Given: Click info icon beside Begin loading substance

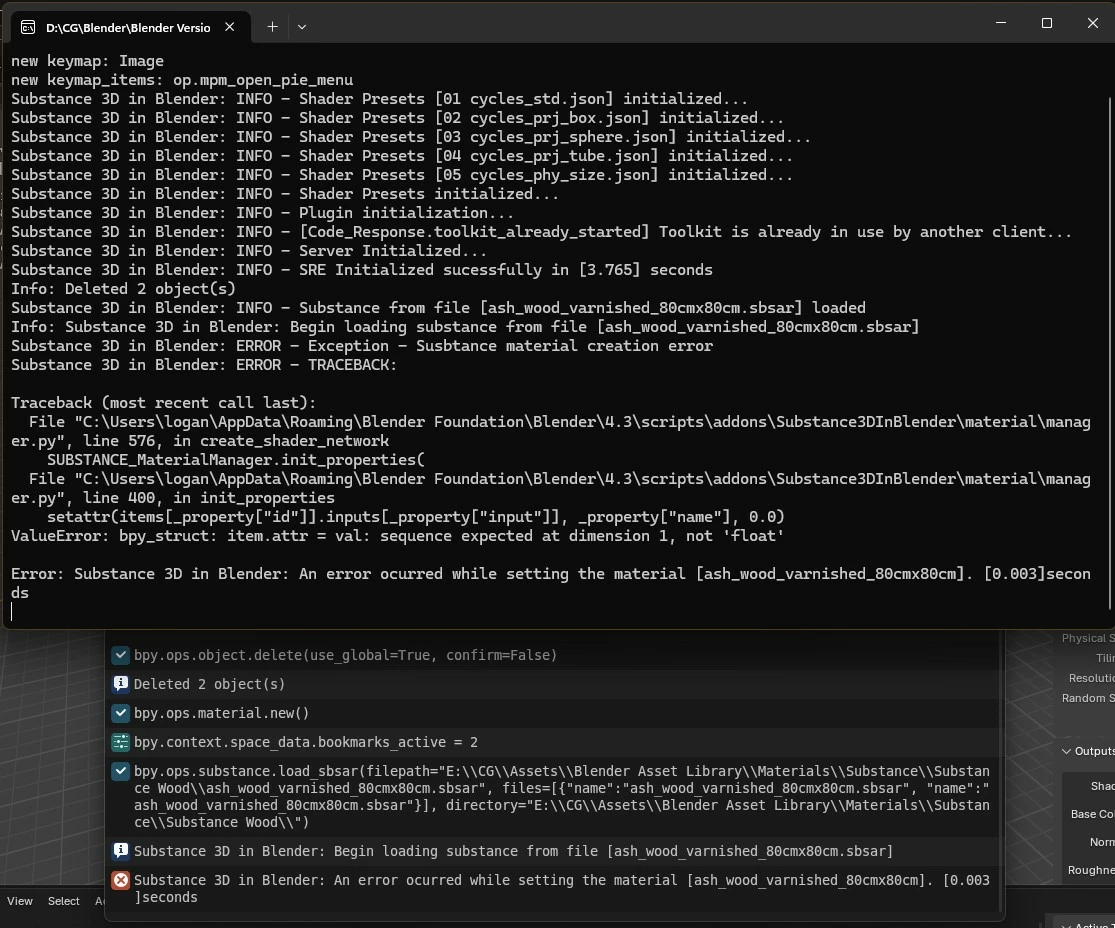Looking at the screenshot, I should tap(121, 850).
